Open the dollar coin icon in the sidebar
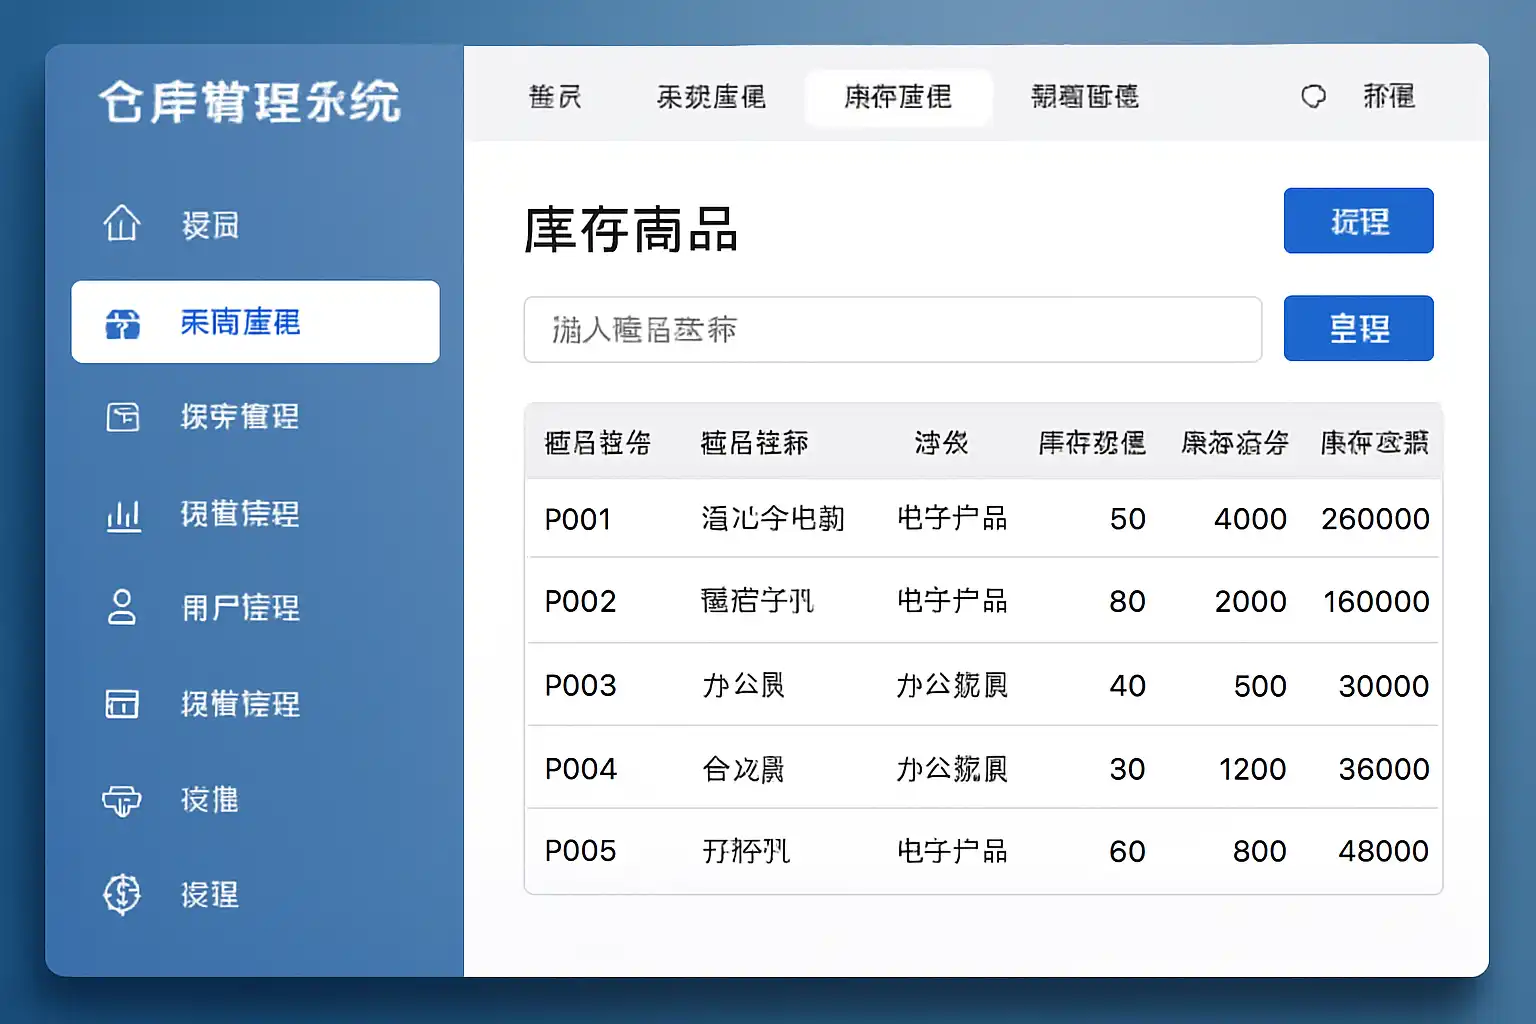This screenshot has height=1024, width=1536. (122, 894)
